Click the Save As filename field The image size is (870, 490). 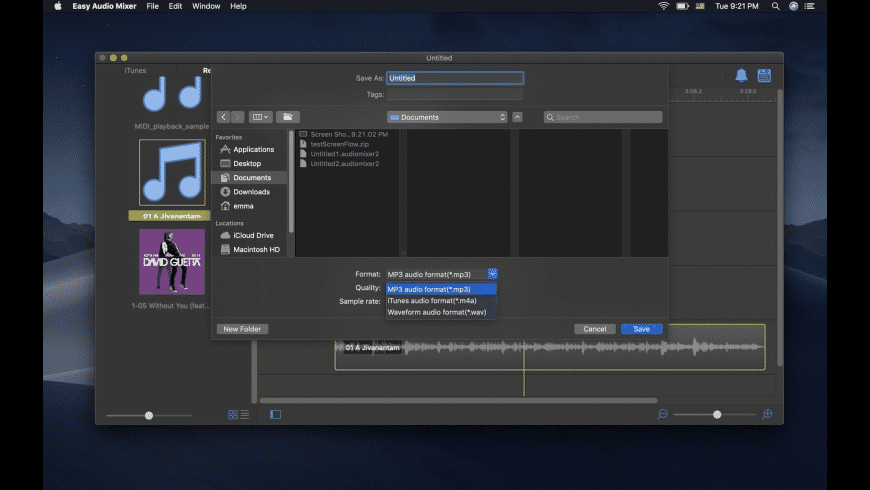(455, 78)
